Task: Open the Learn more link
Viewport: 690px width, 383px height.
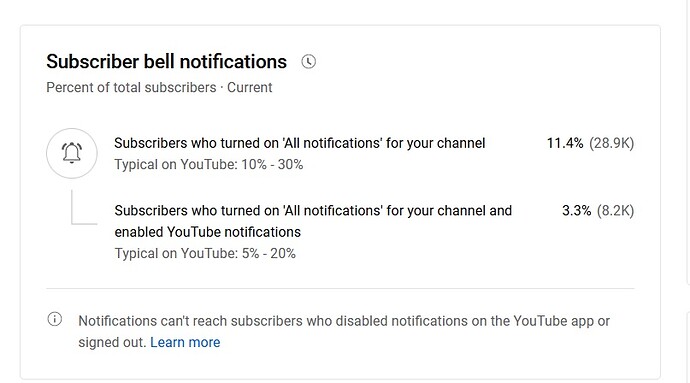Action: [185, 342]
